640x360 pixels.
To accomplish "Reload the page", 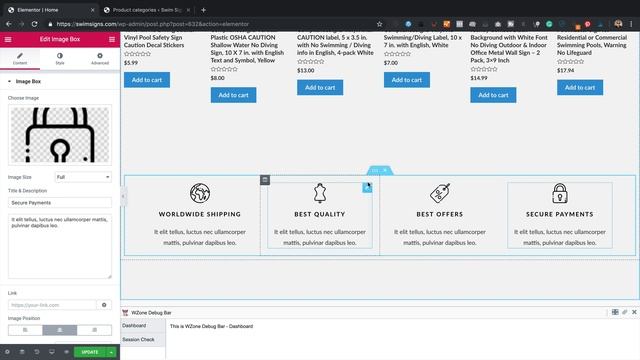I will coord(34,24).
